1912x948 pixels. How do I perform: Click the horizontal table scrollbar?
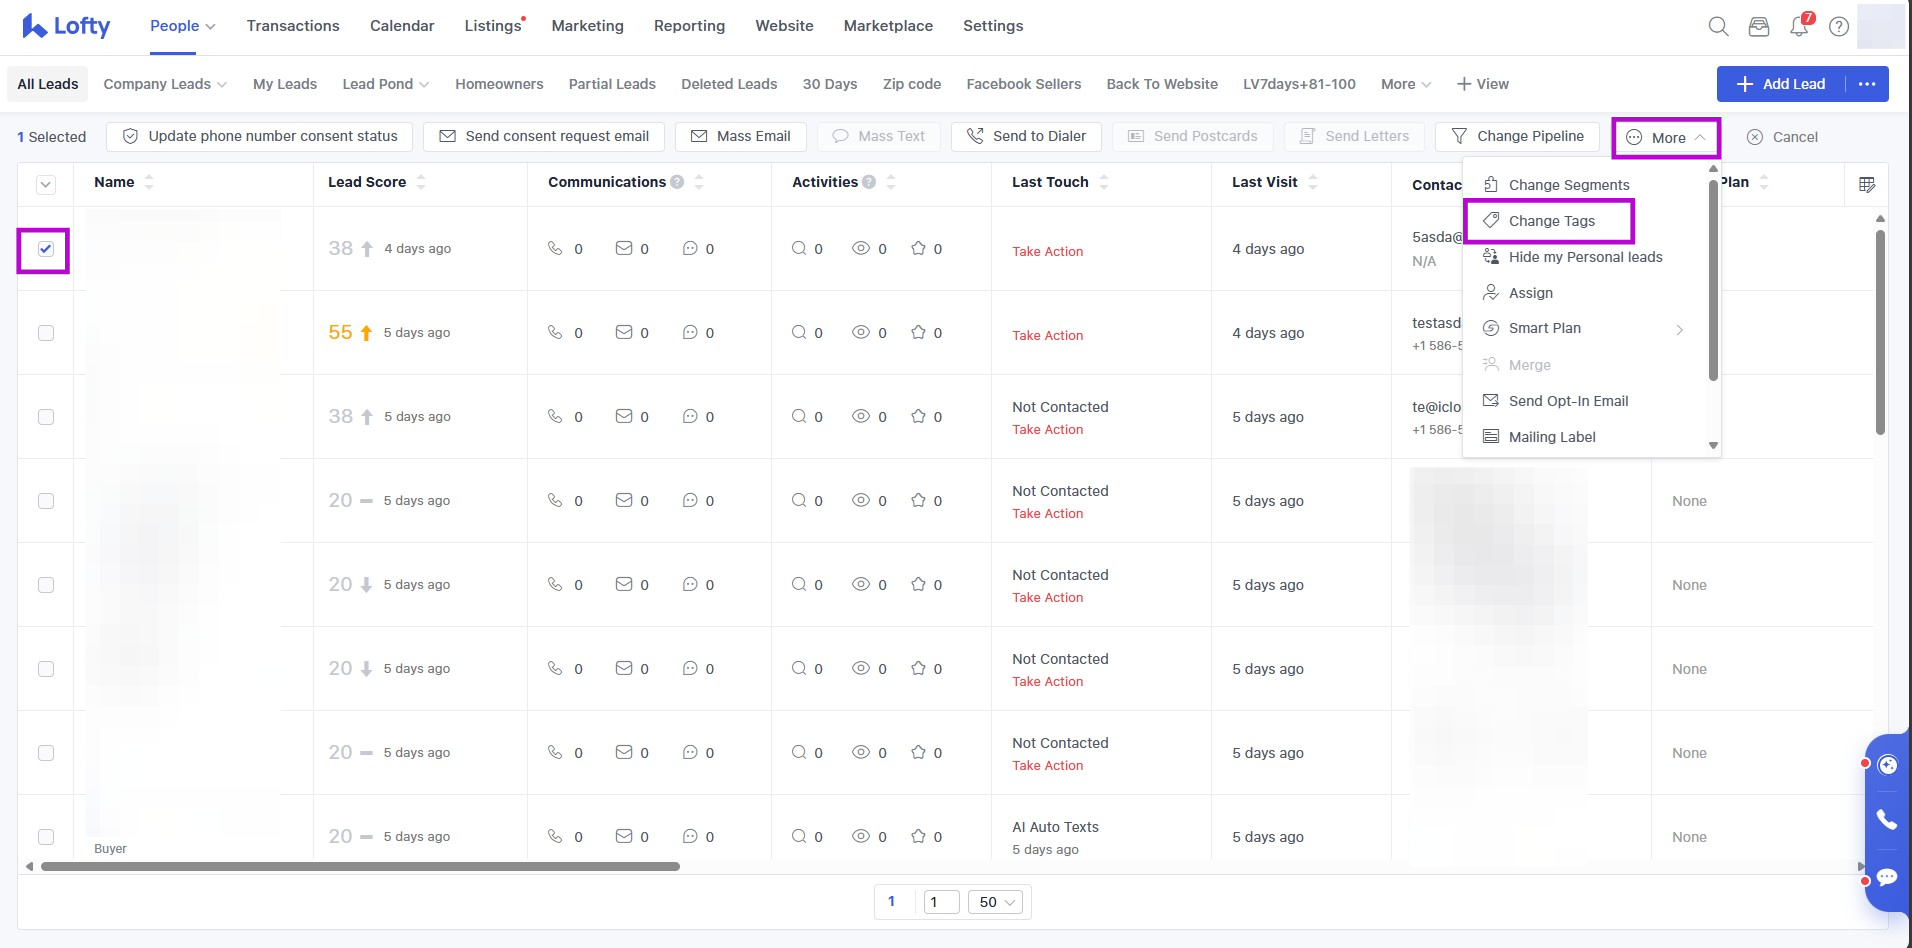pos(360,866)
